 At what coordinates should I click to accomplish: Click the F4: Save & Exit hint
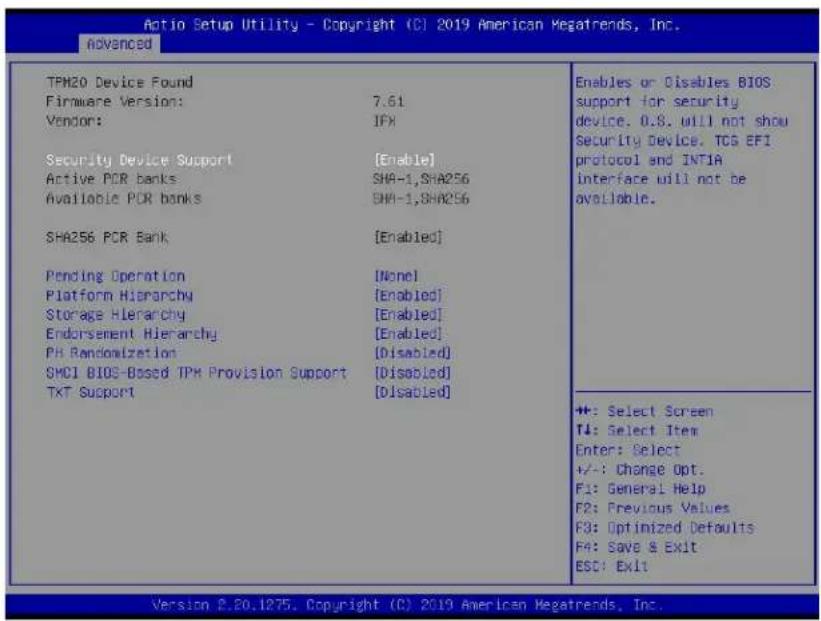[x=636, y=548]
